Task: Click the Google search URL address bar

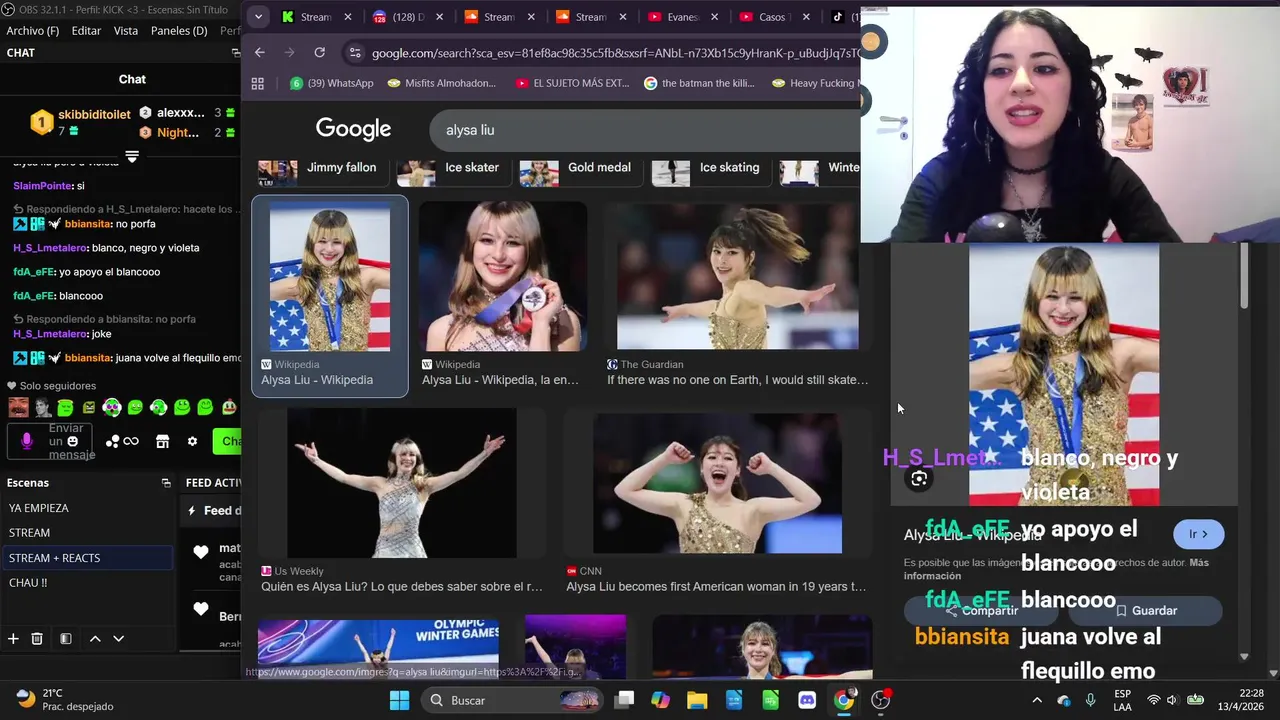Action: [614, 53]
